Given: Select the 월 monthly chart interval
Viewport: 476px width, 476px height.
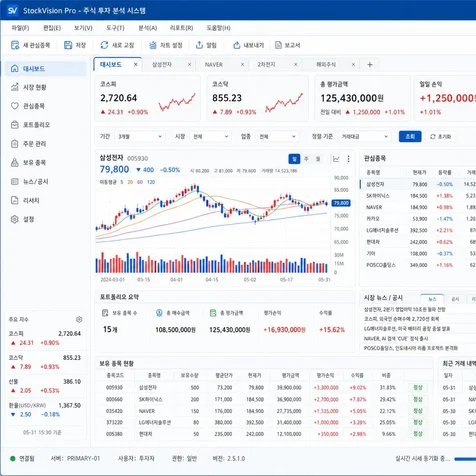Looking at the screenshot, I should click(x=318, y=159).
